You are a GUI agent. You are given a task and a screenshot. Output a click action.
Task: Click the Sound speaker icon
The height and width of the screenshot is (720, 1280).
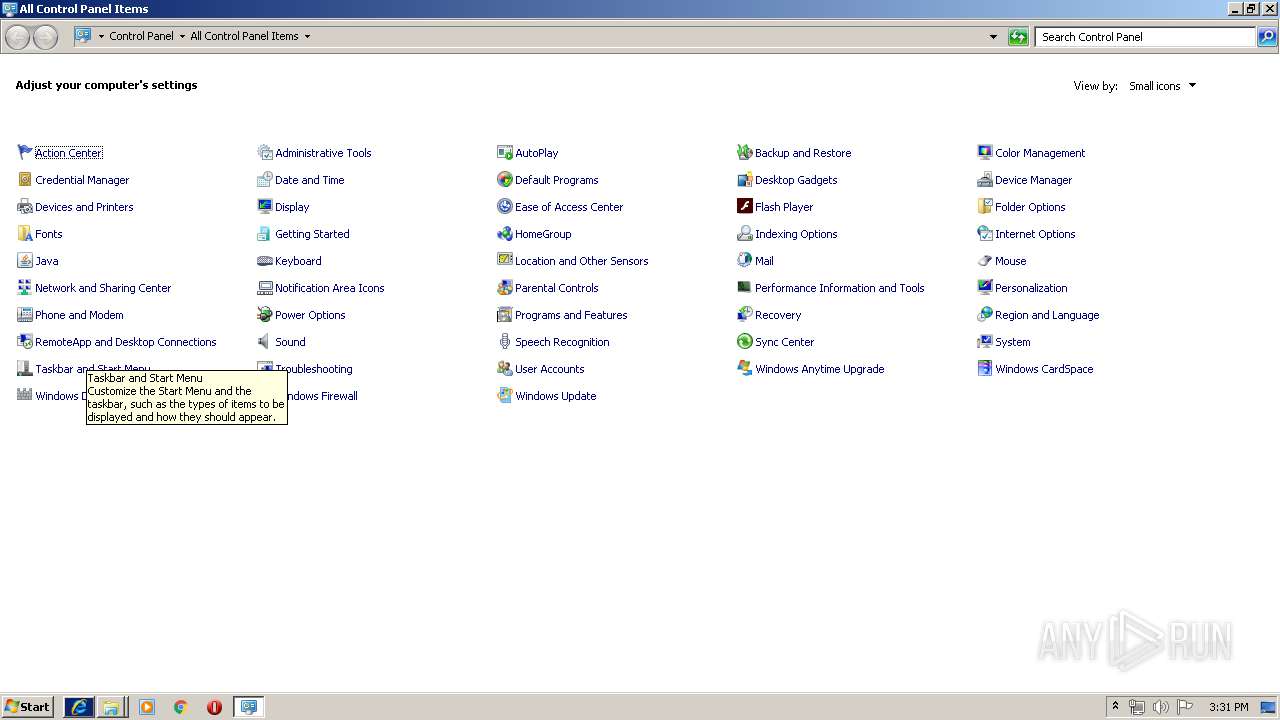[x=265, y=342]
